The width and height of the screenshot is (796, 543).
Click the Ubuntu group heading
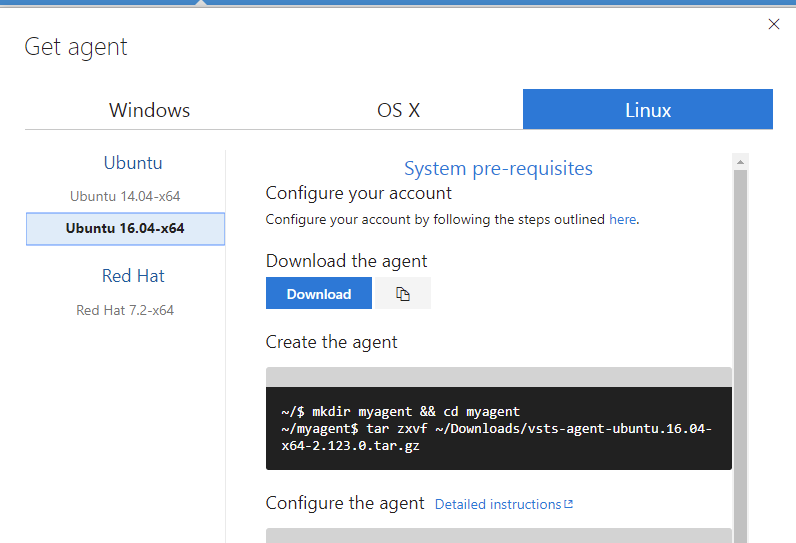133,162
